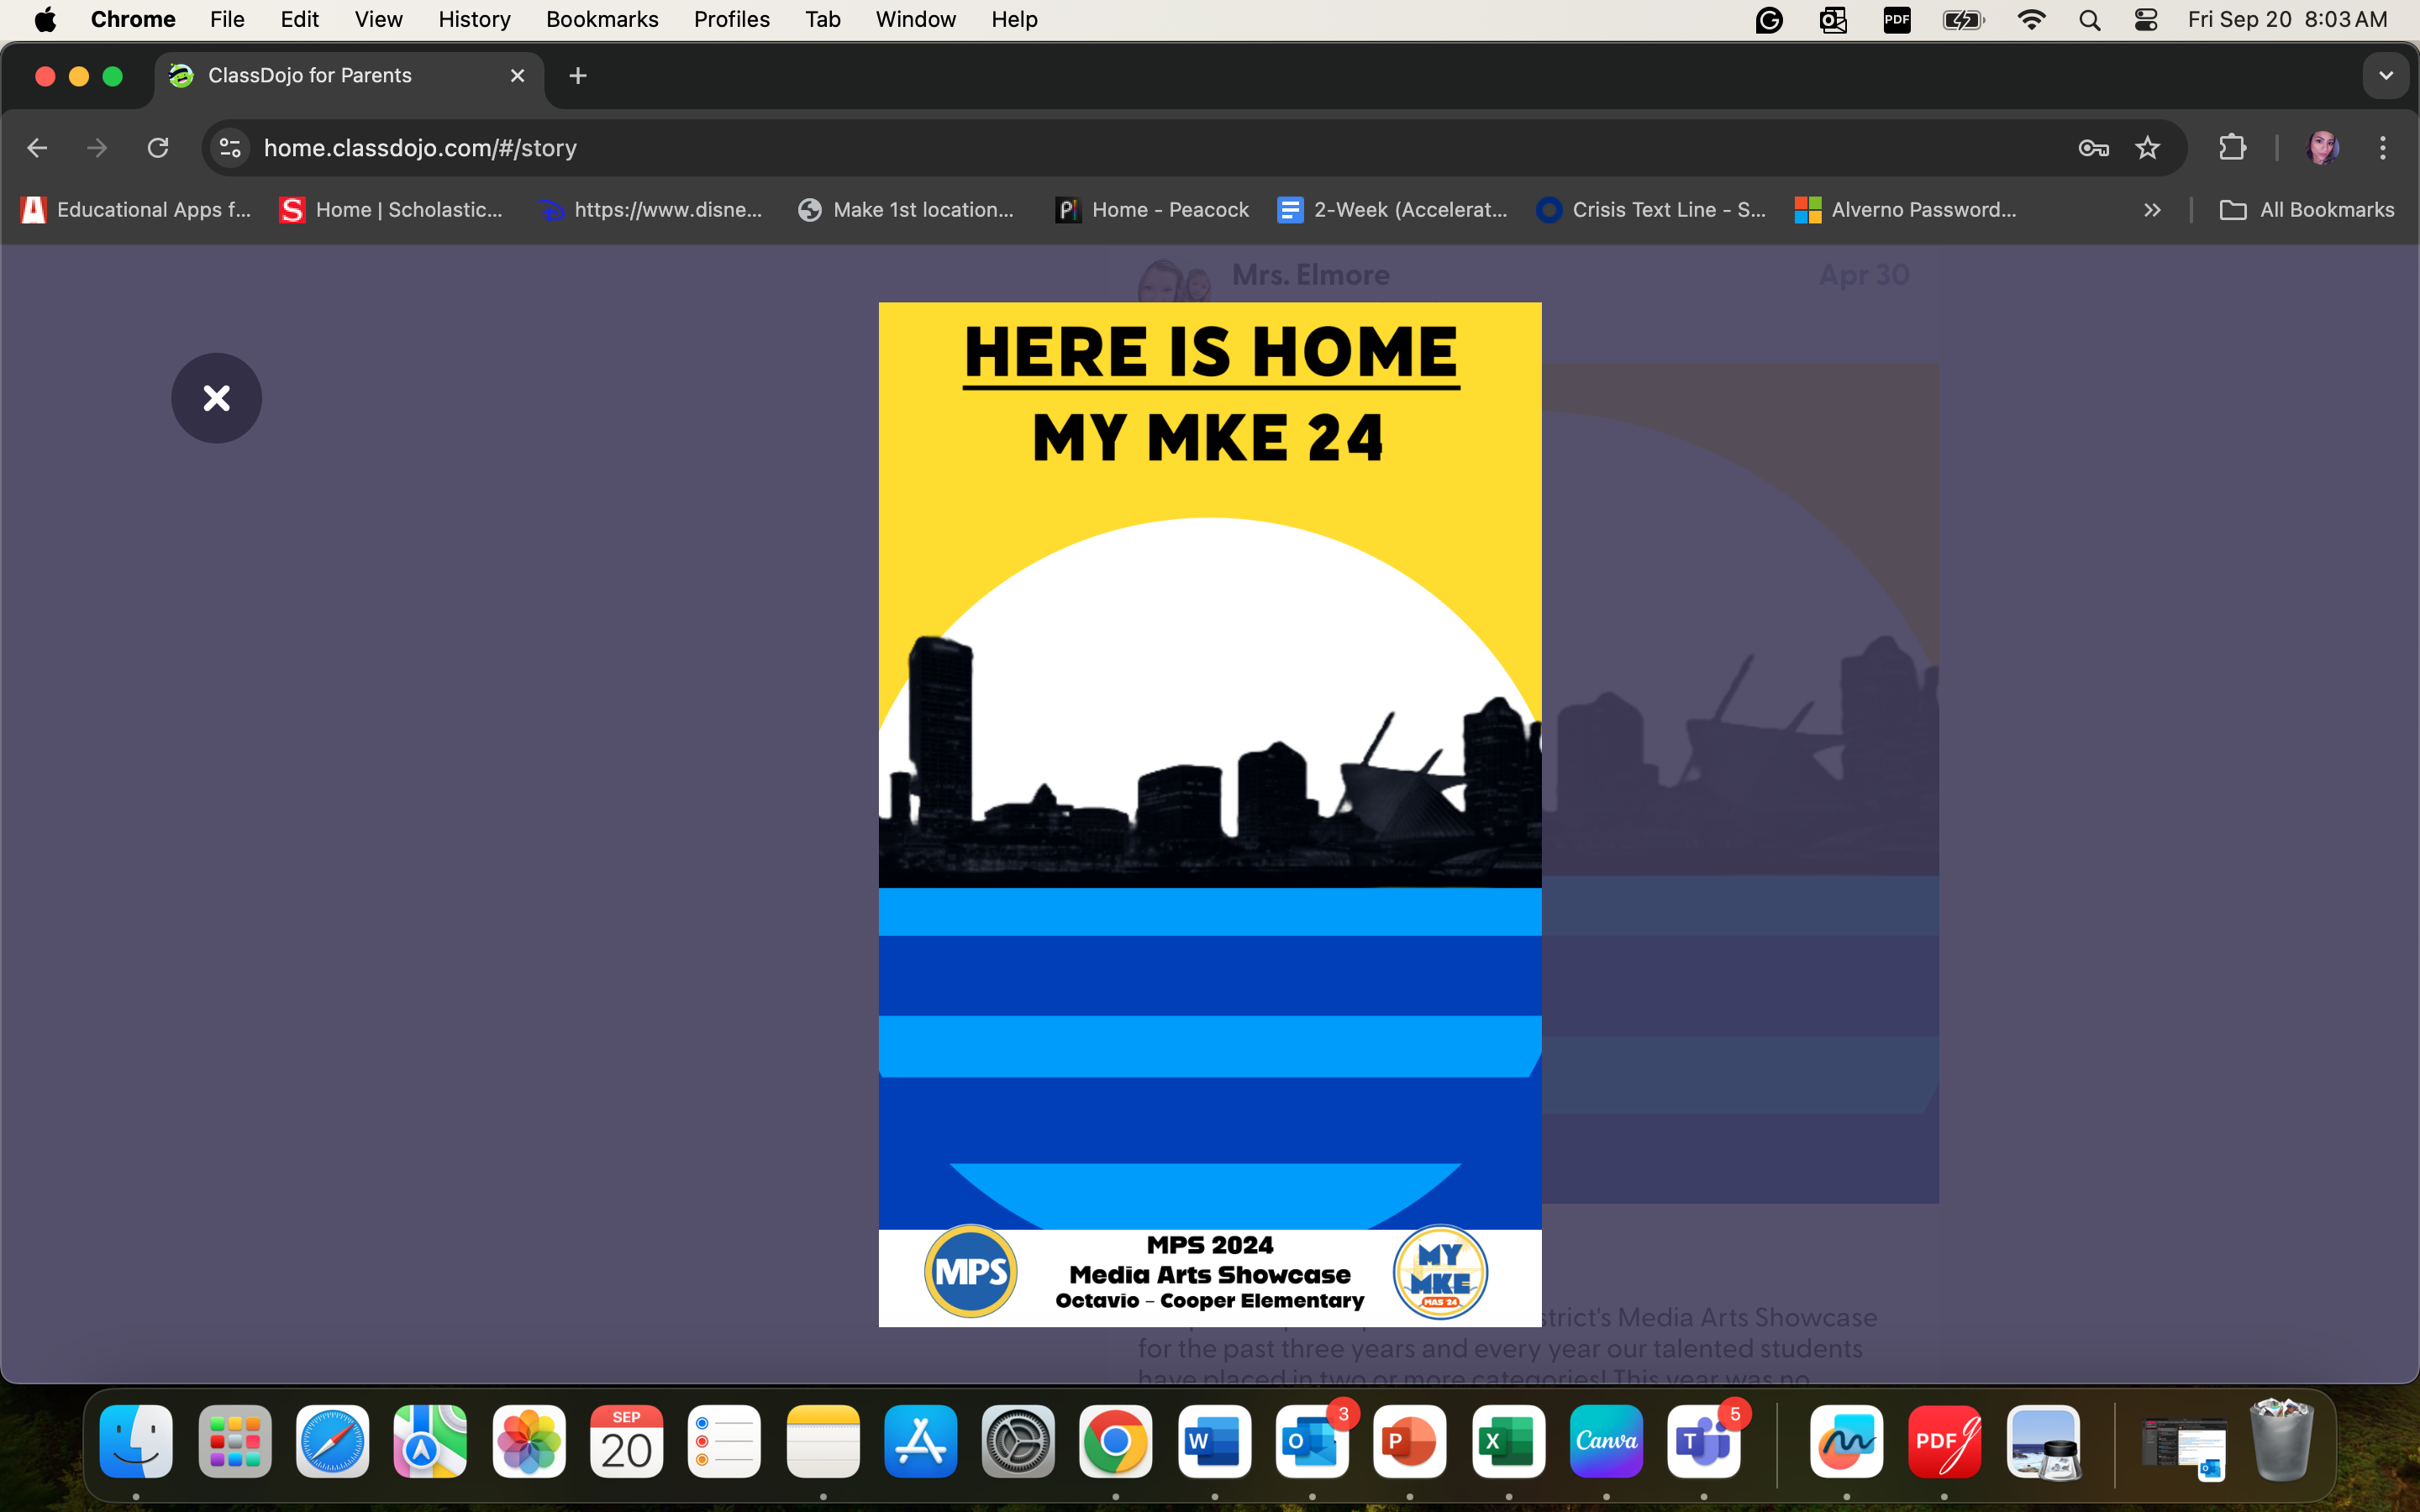This screenshot has height=1512, width=2420.
Task: Open a new tab with plus button
Action: pos(577,76)
